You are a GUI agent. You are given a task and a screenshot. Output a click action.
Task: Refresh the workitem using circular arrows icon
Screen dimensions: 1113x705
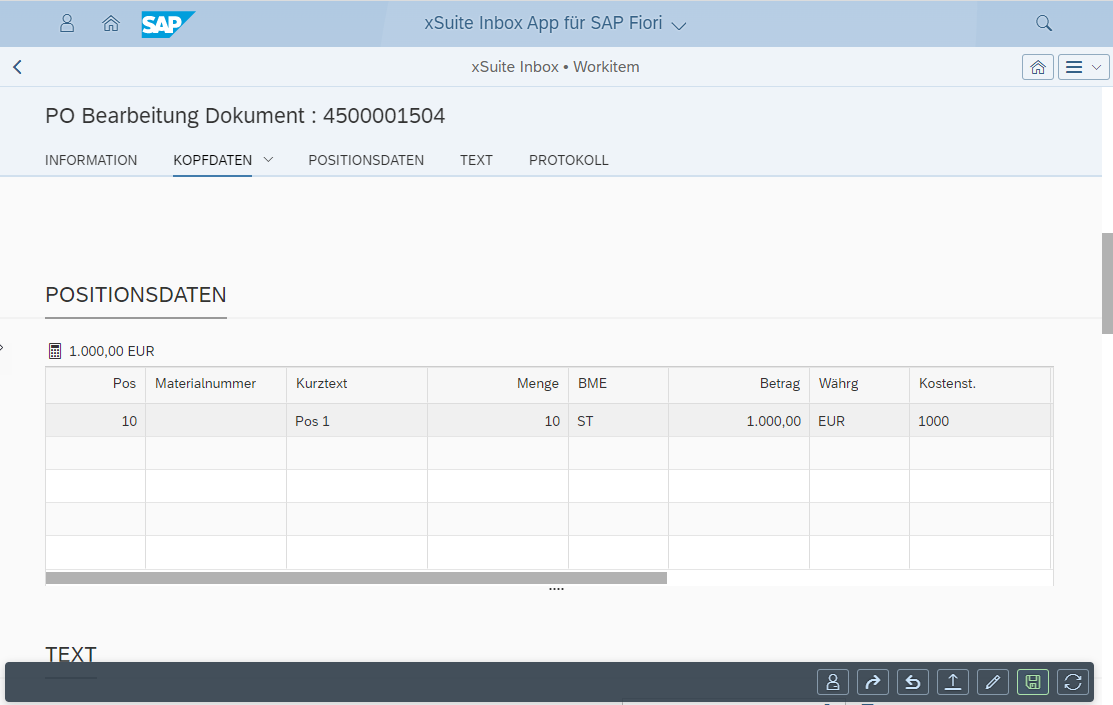click(1073, 682)
